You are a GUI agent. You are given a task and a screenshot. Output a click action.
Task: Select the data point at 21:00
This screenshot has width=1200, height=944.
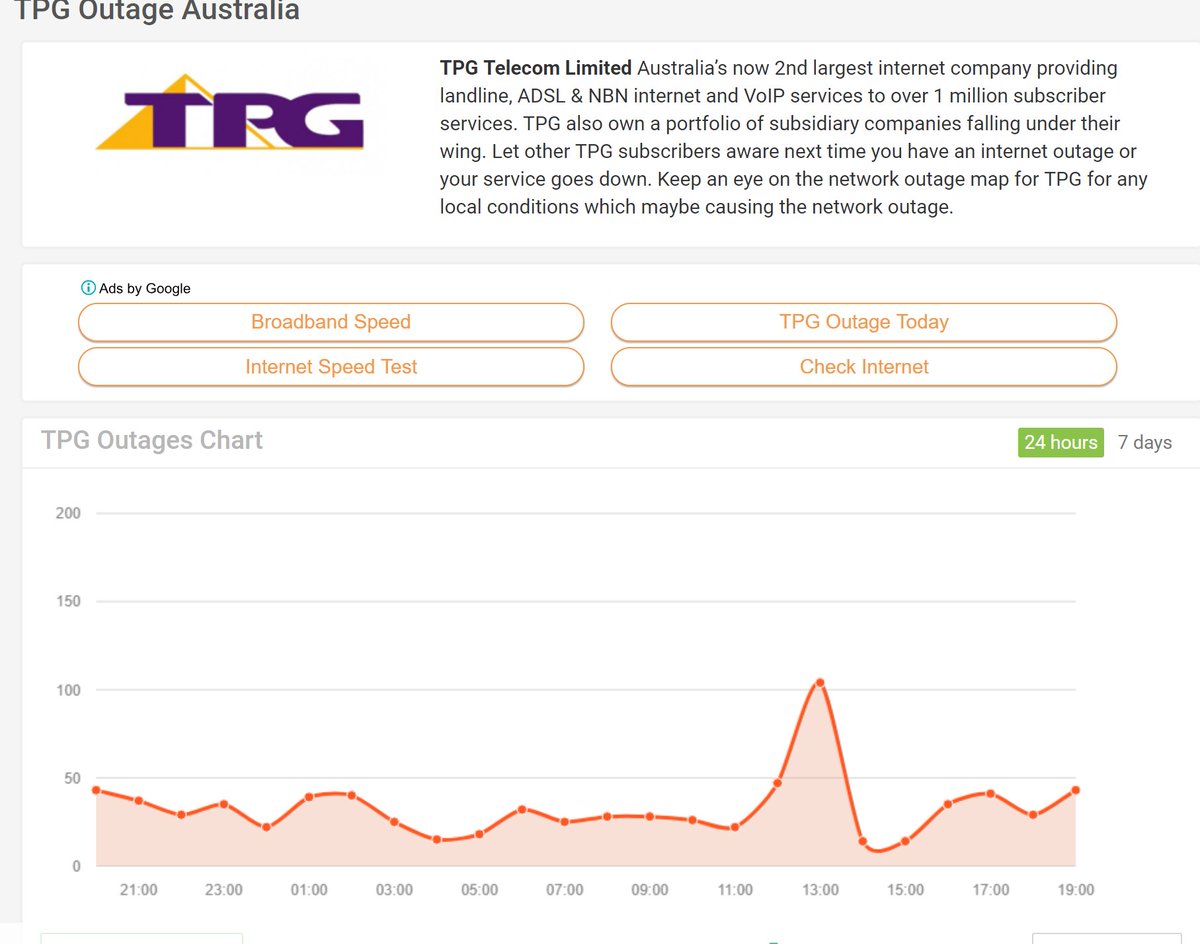coord(138,800)
